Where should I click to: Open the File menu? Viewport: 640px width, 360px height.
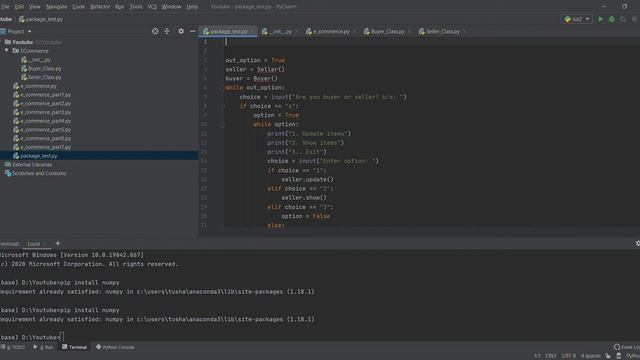[x=5, y=7]
